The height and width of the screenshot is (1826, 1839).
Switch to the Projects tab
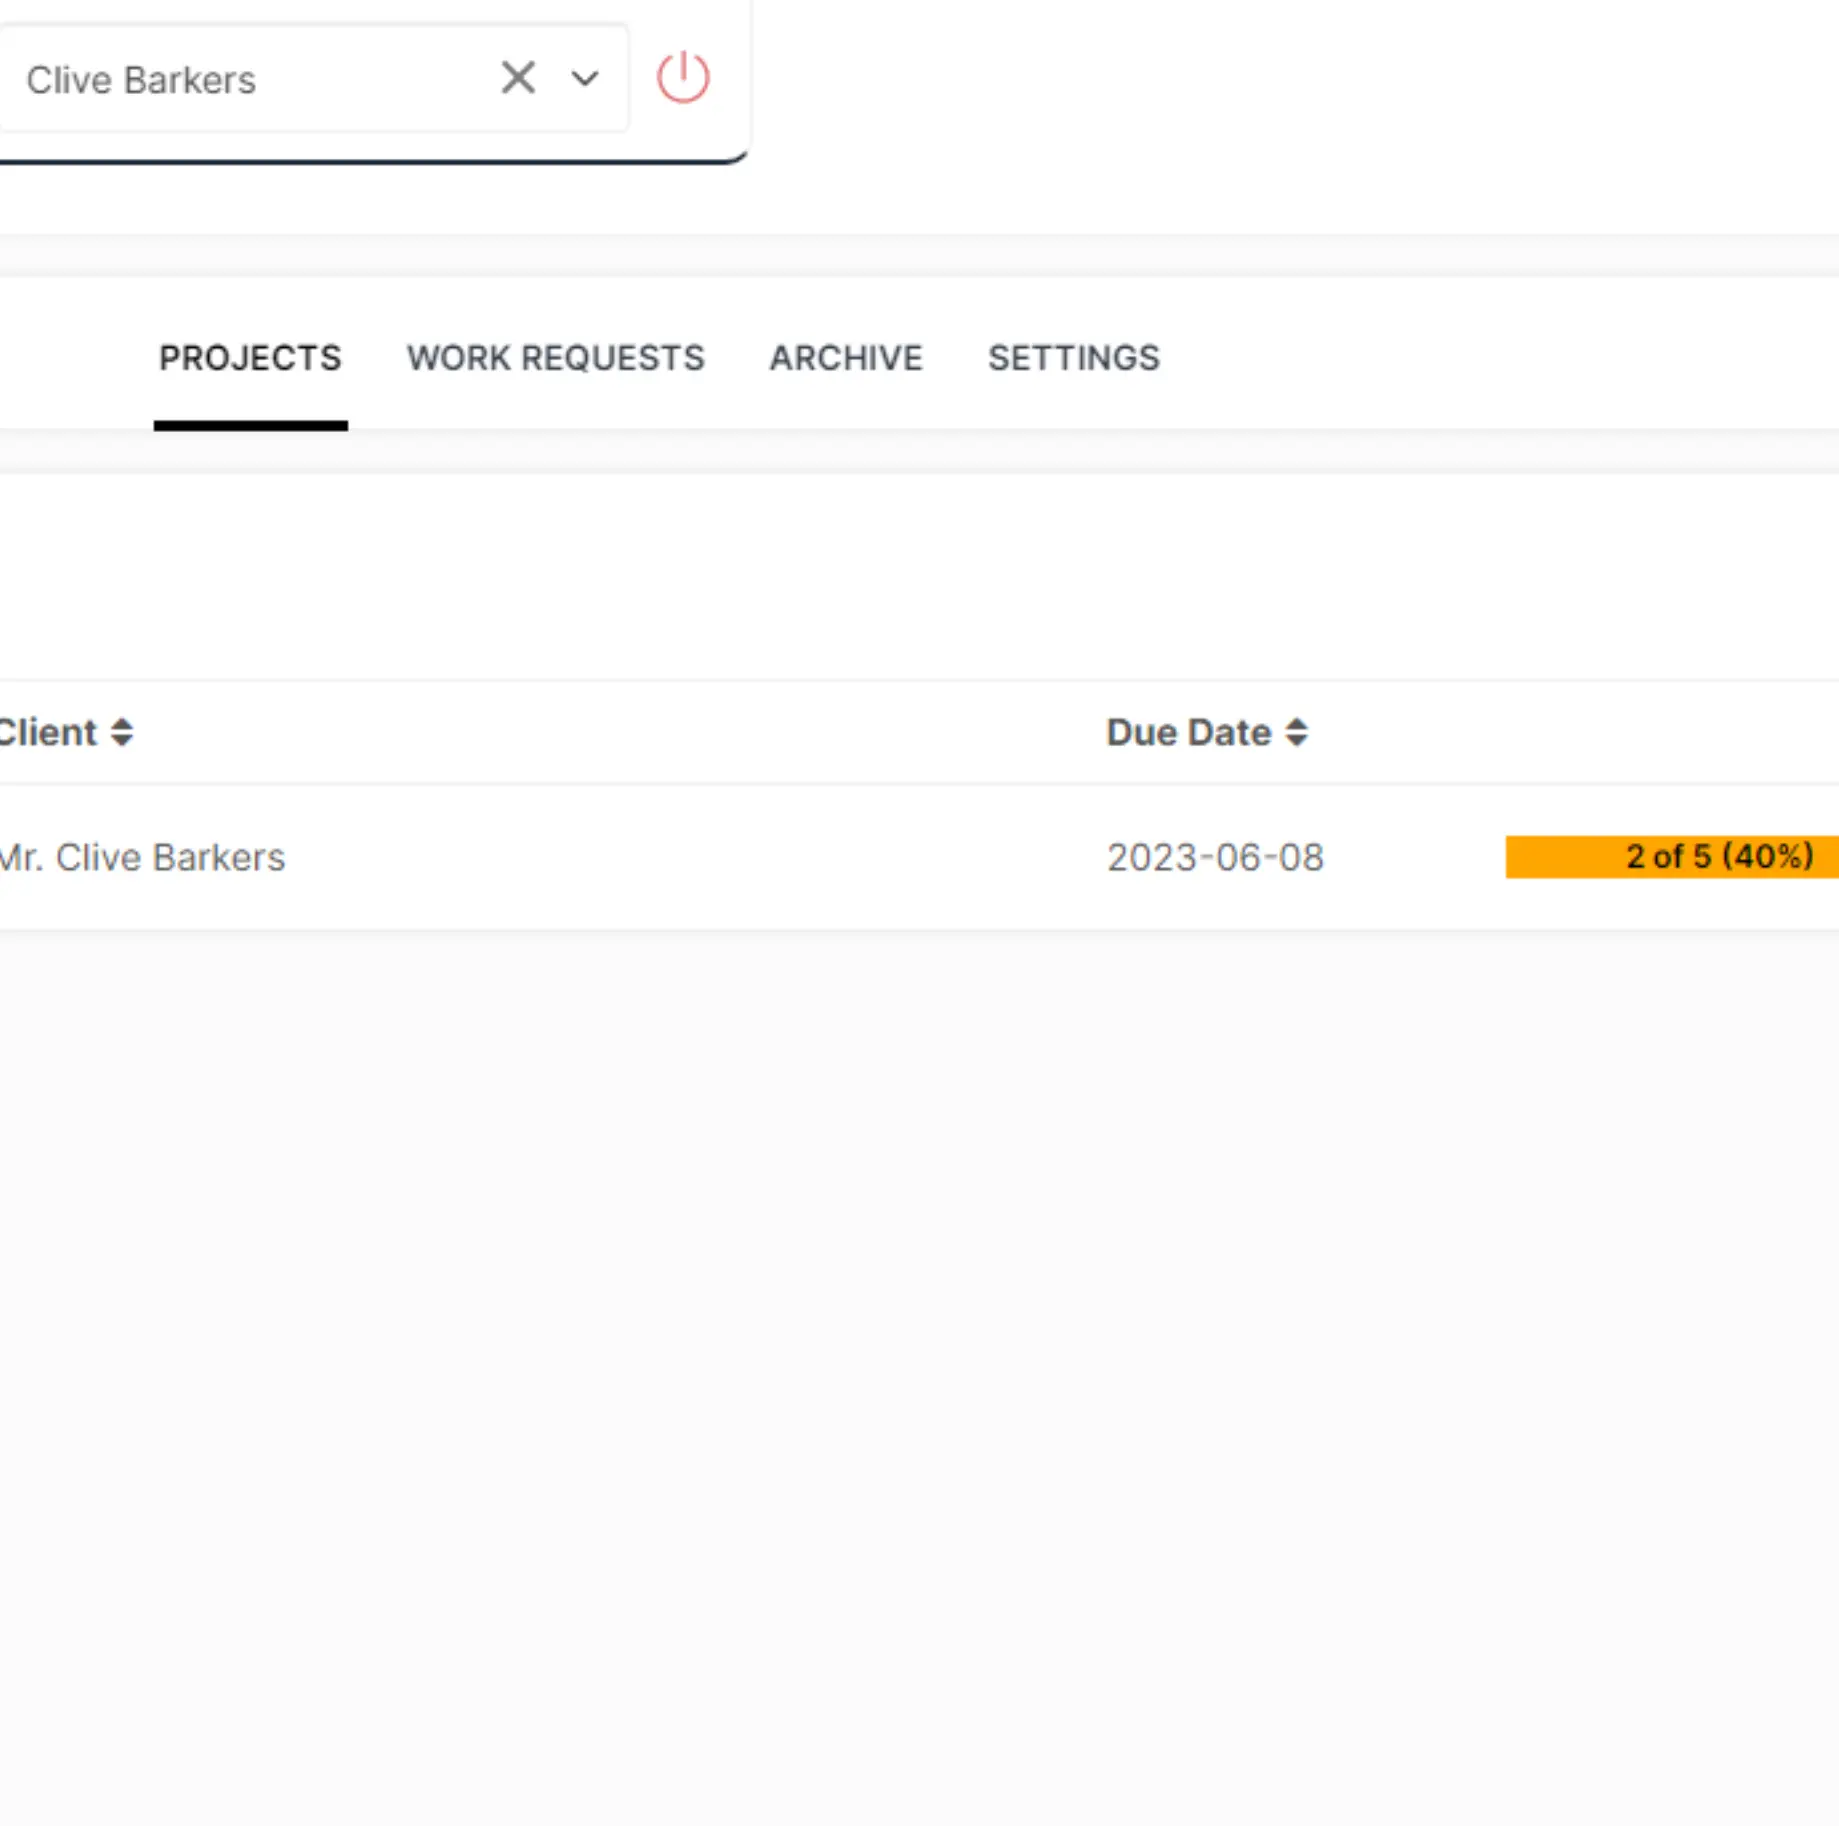(250, 358)
